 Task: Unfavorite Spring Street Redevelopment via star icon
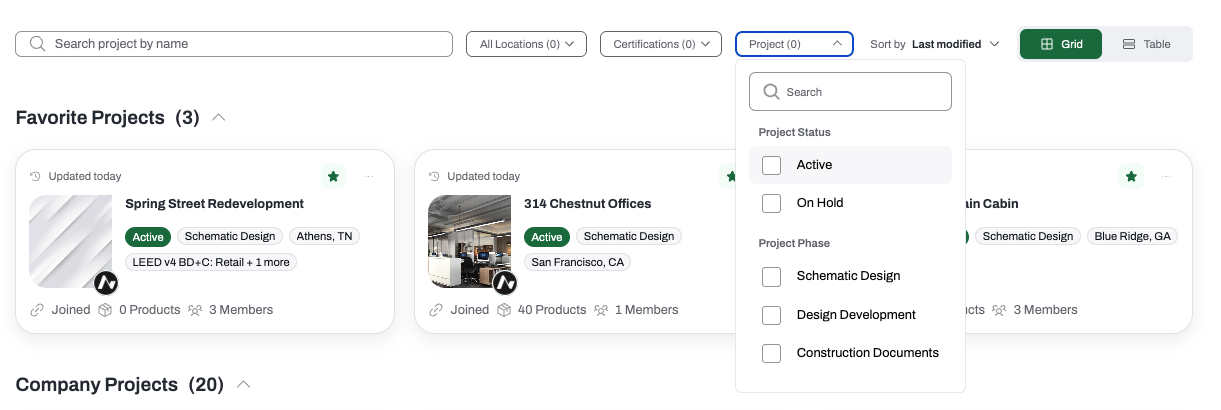click(333, 176)
